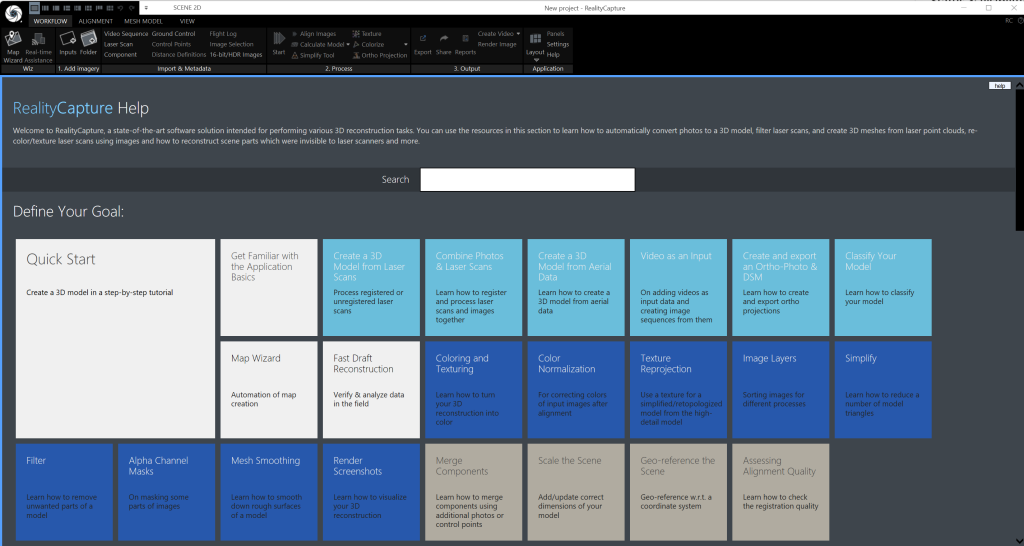
Task: Click 16-bit/HDR Images
Action: [236, 55]
